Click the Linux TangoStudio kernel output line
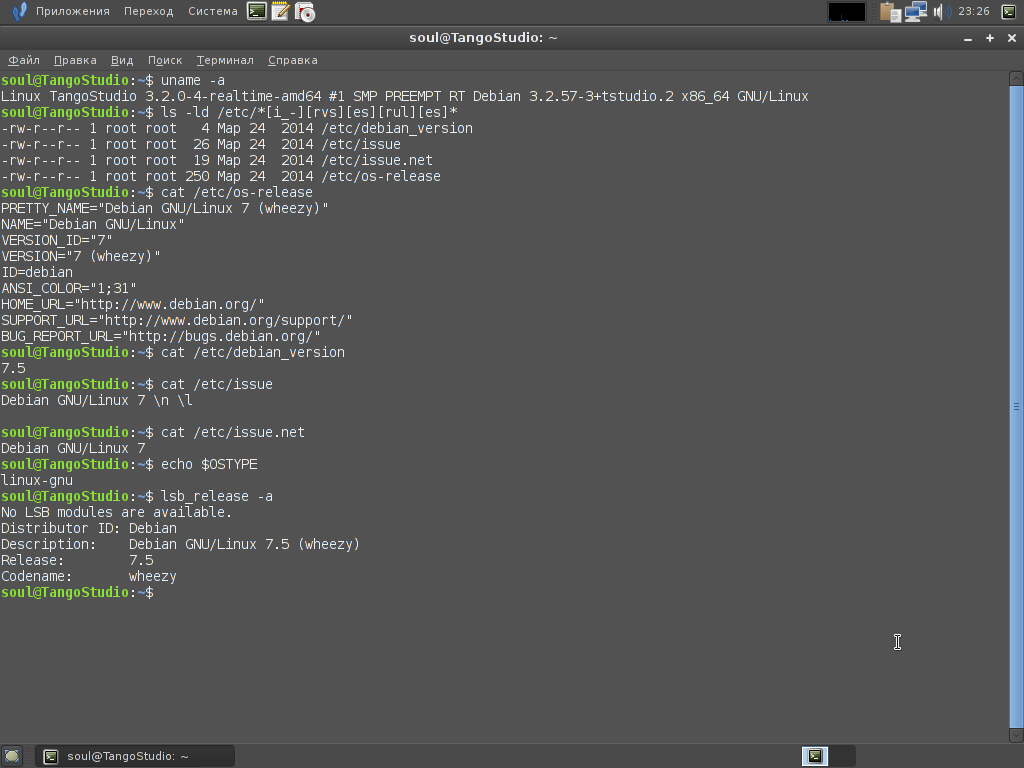Viewport: 1024px width, 768px height. point(404,97)
